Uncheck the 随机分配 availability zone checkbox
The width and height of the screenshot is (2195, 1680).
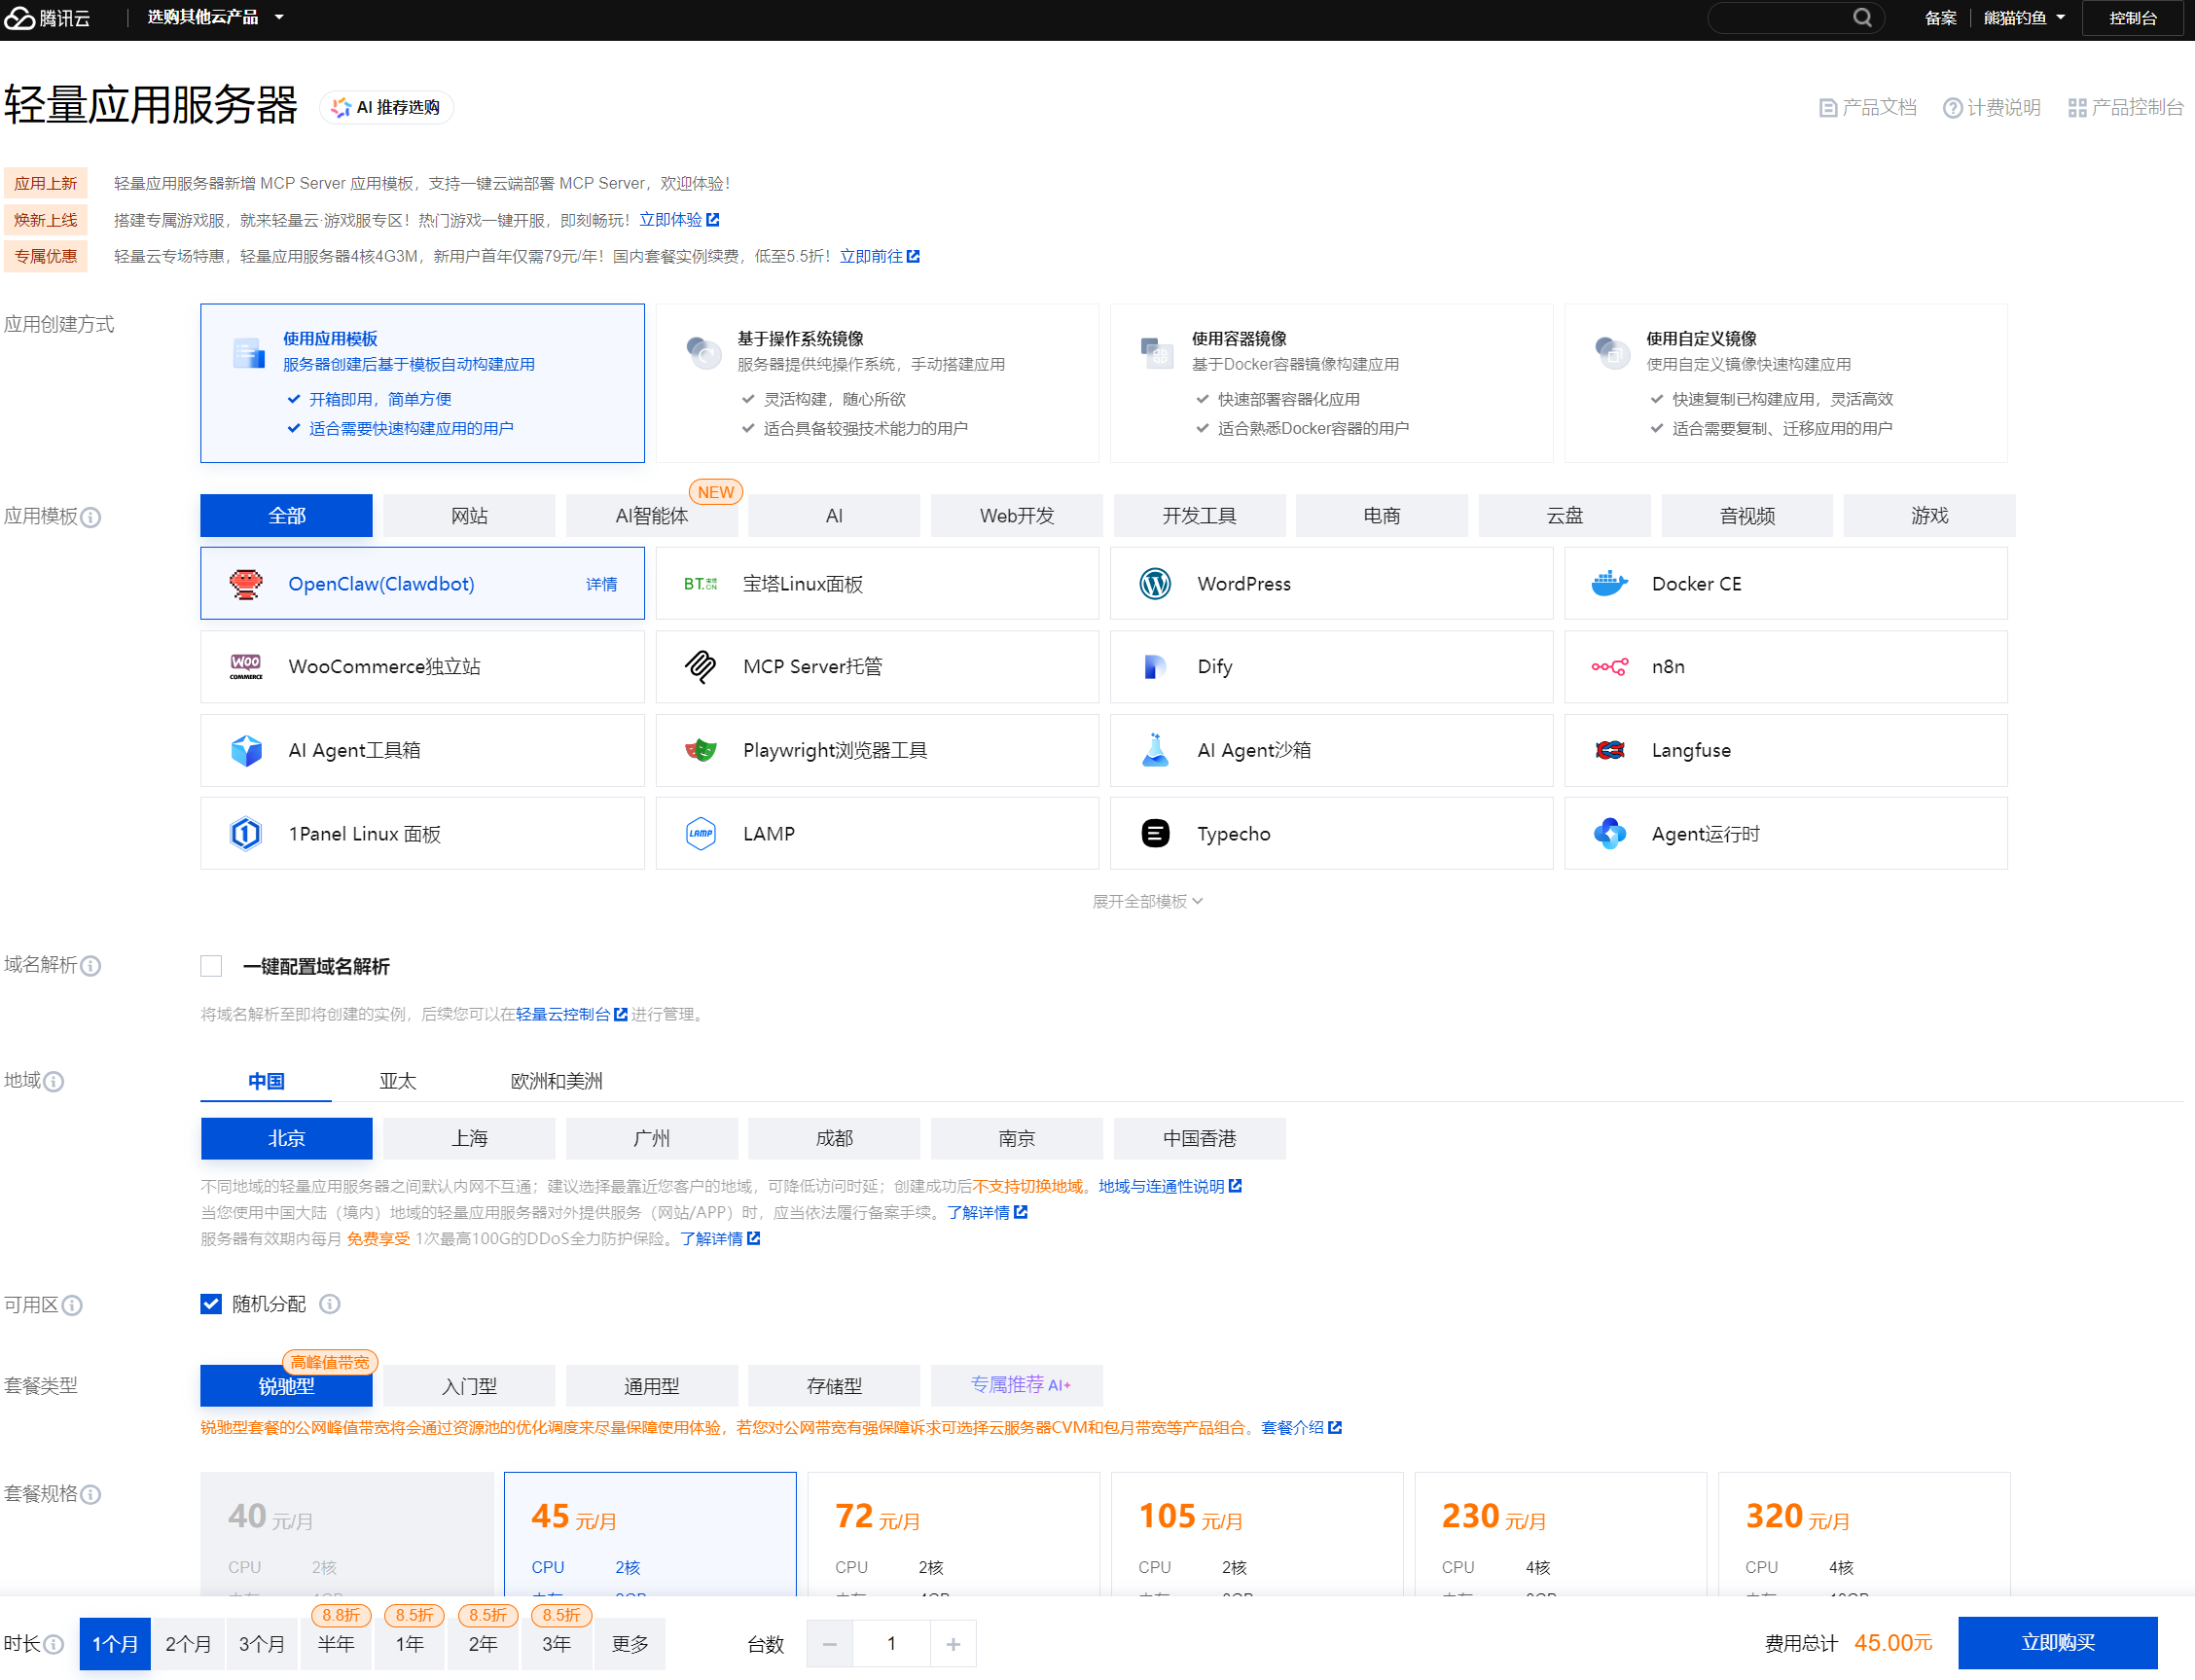coord(211,1304)
